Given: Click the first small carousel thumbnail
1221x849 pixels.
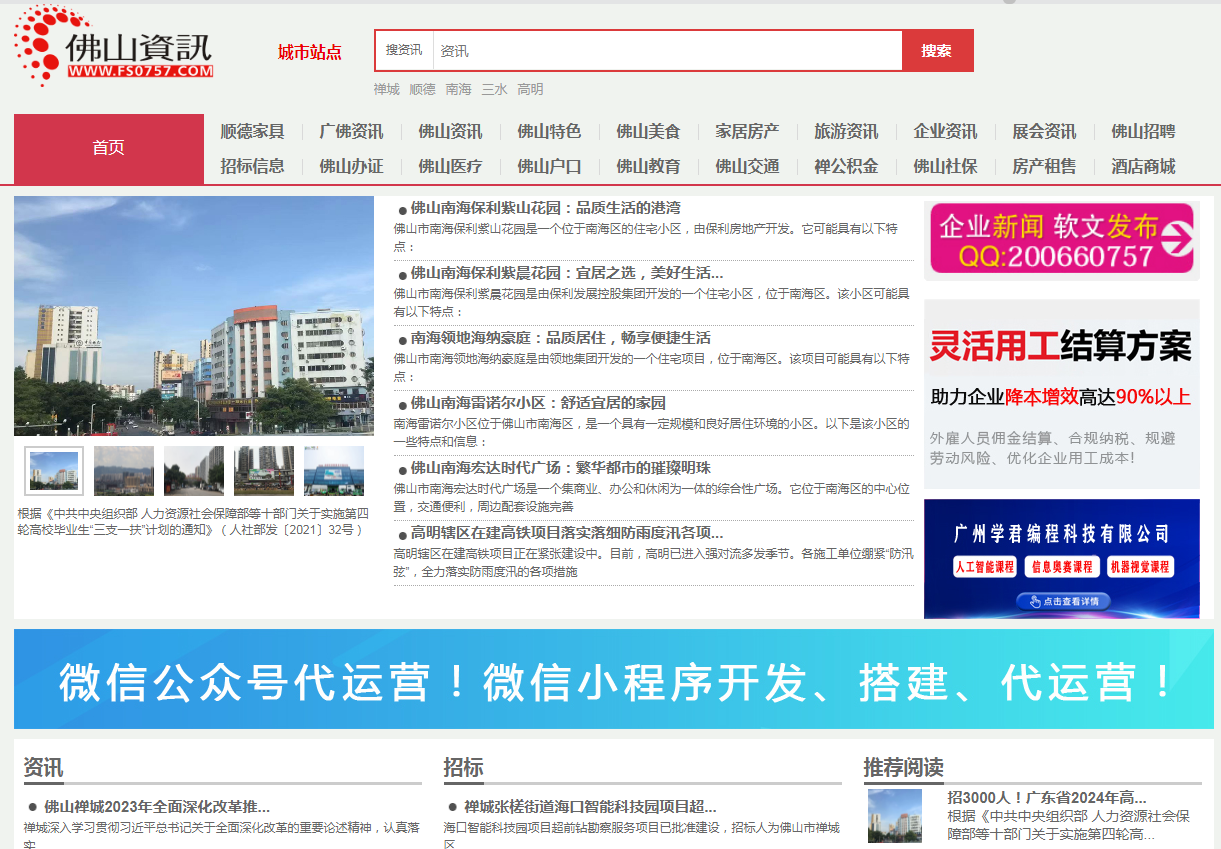Looking at the screenshot, I should pyautogui.click(x=52, y=470).
